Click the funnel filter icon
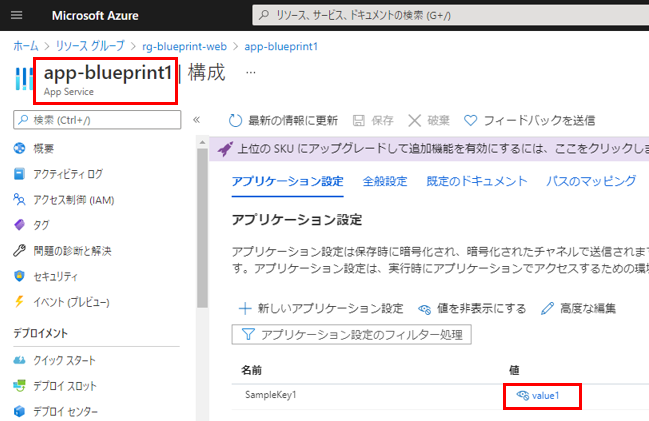 pos(248,334)
